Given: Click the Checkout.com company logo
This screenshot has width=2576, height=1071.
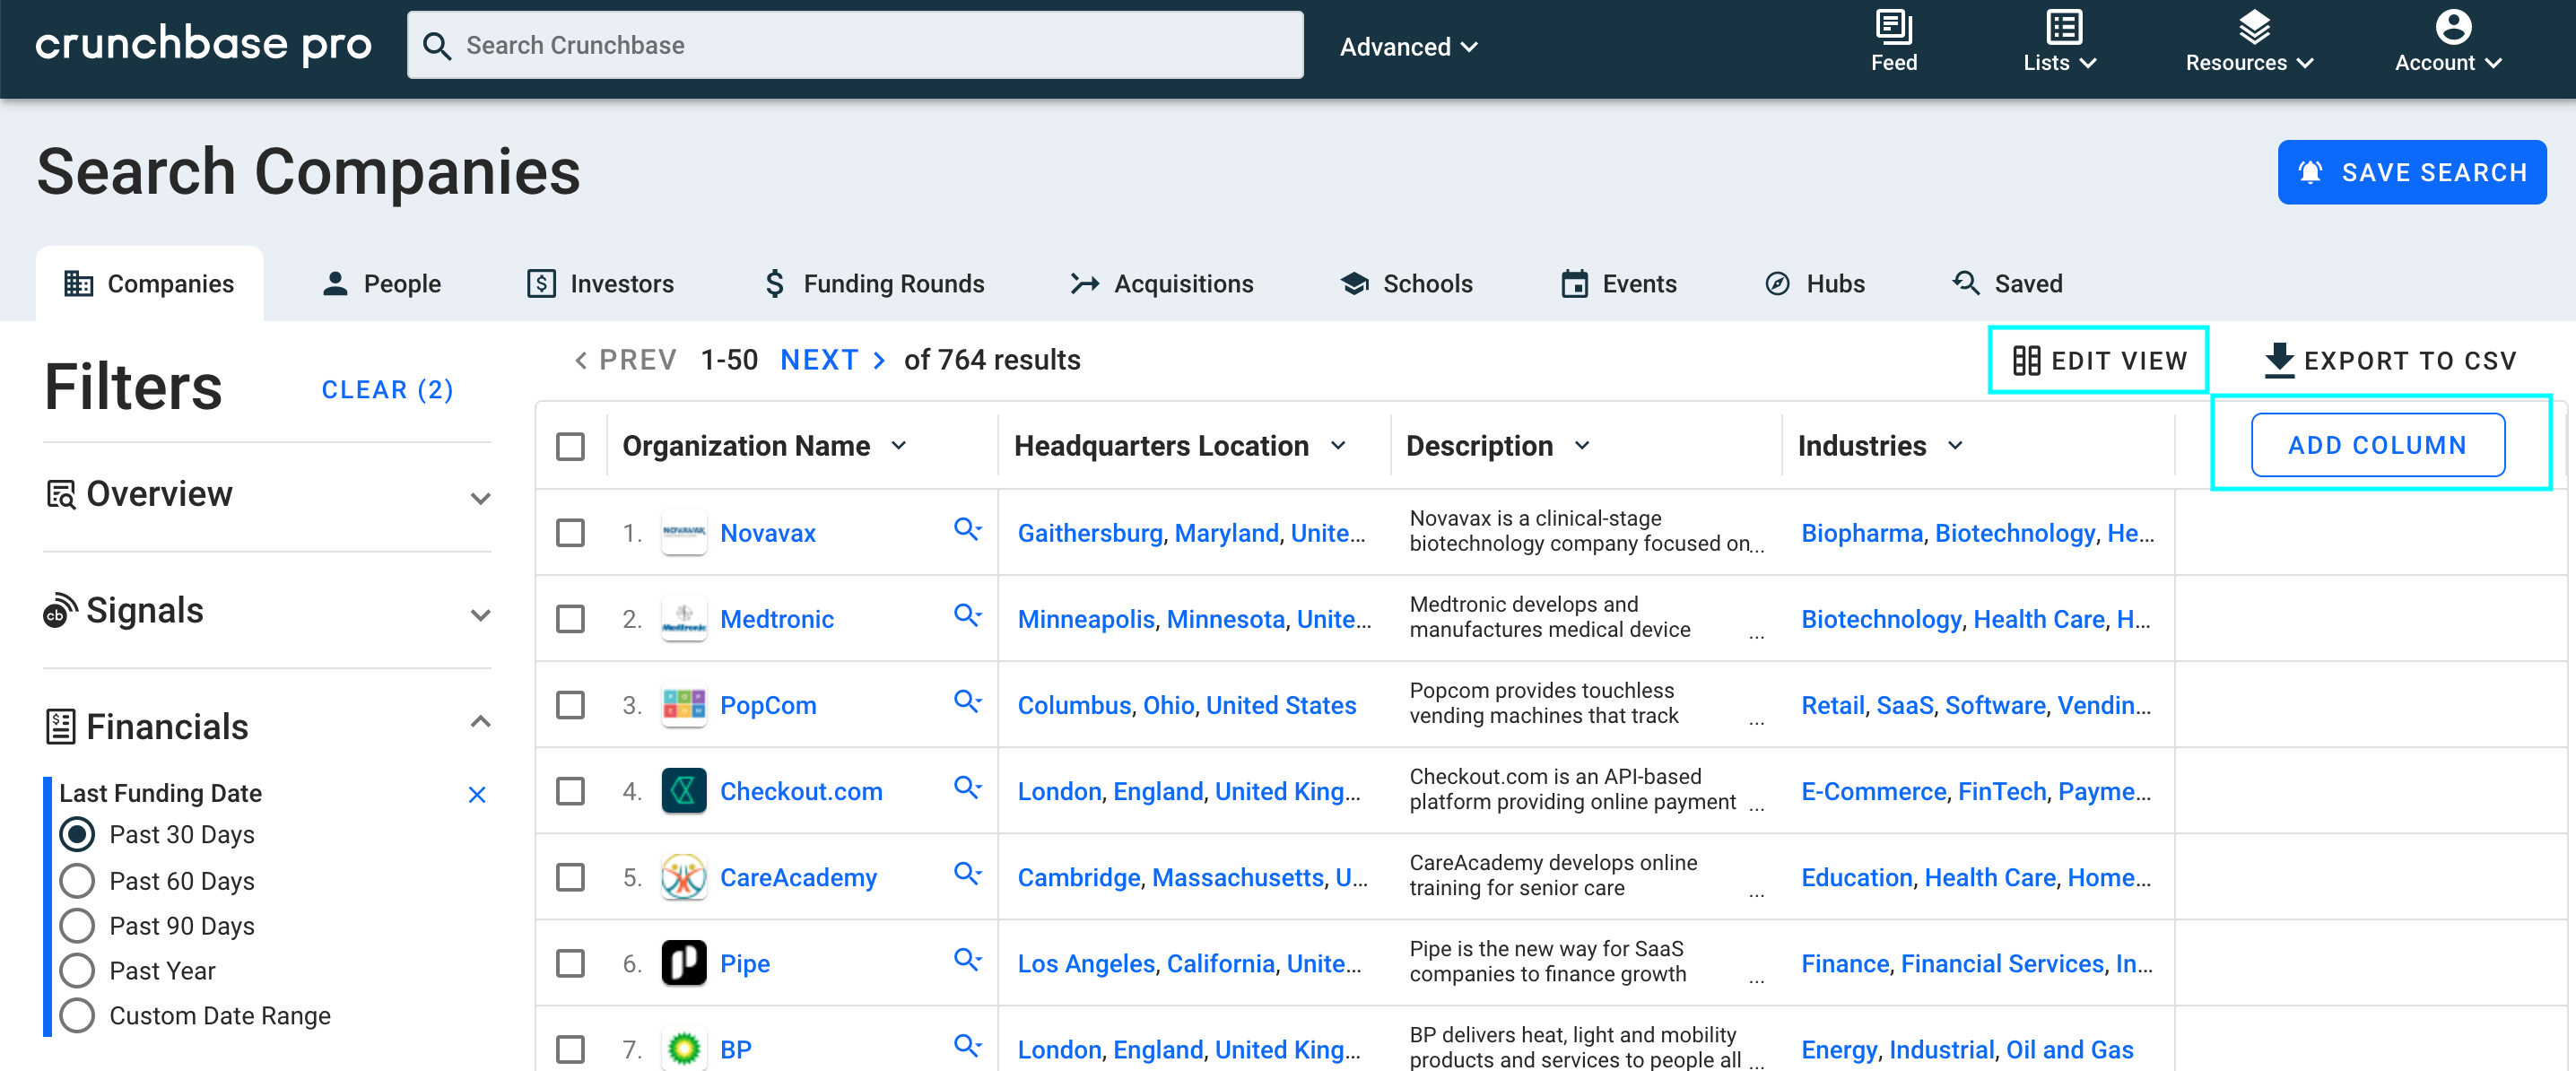Looking at the screenshot, I should pos(684,791).
